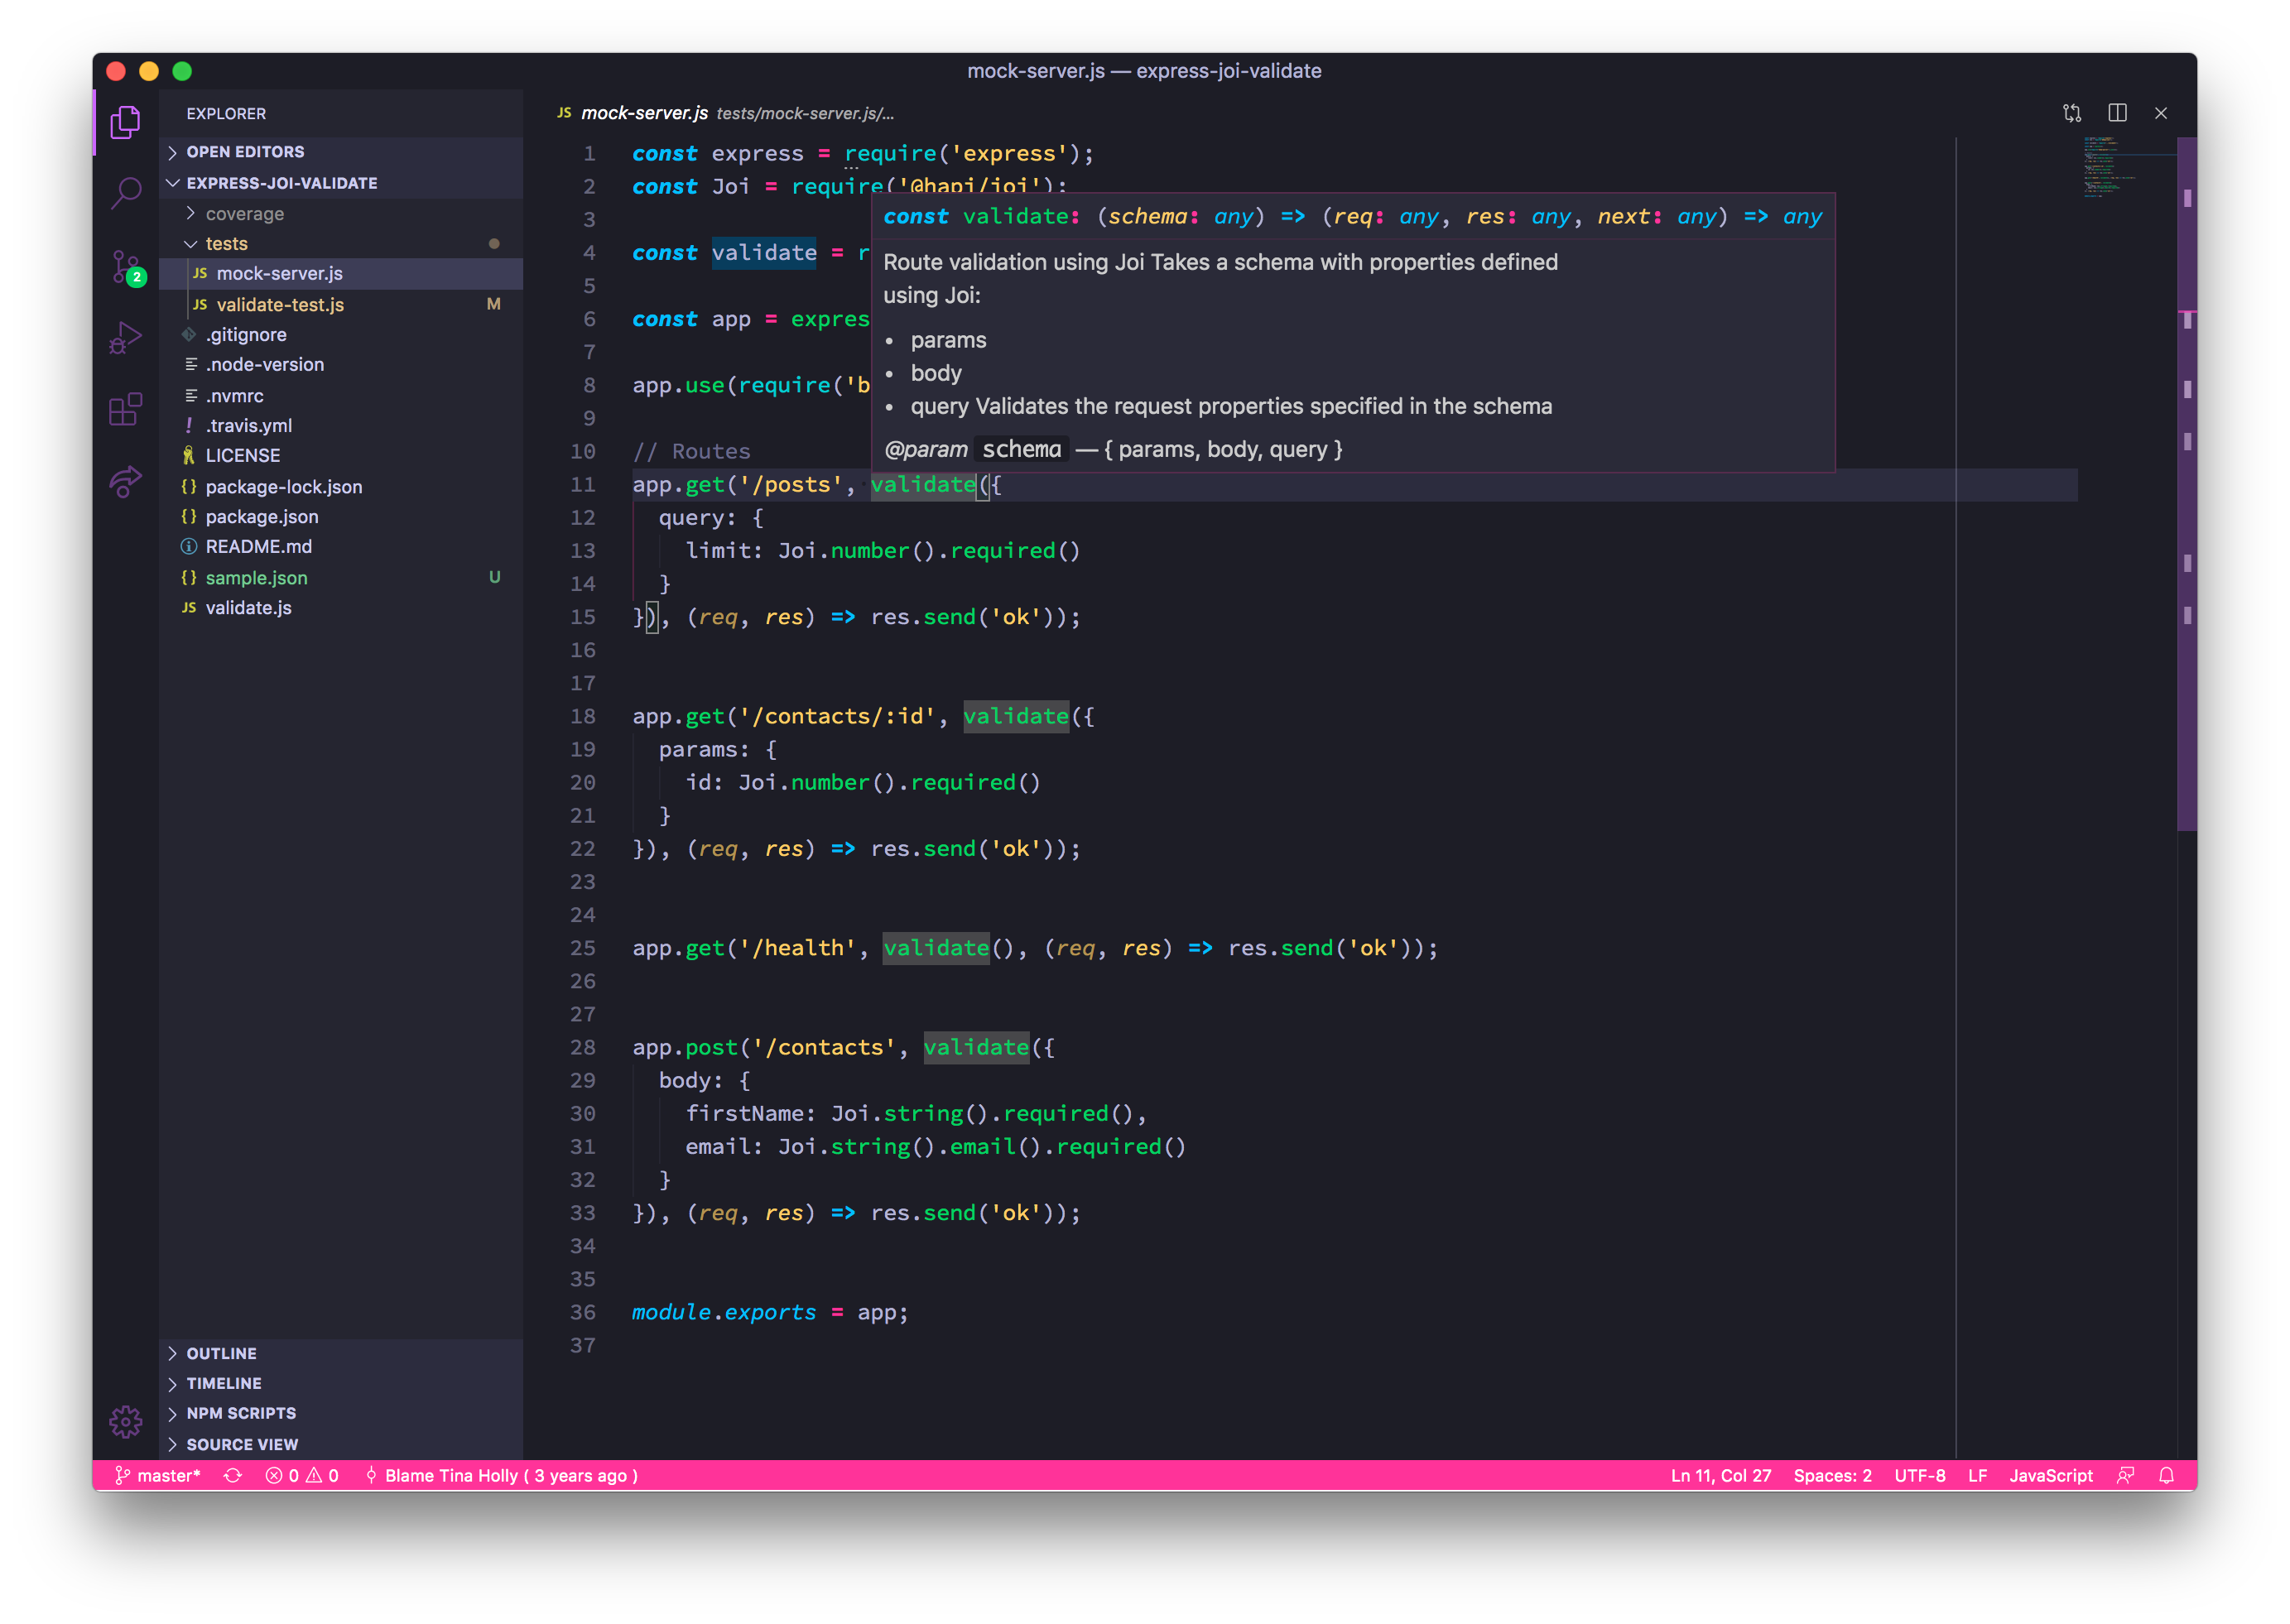The width and height of the screenshot is (2290, 1624).
Task: Click the Live Share arrow icon
Action: pyautogui.click(x=125, y=481)
